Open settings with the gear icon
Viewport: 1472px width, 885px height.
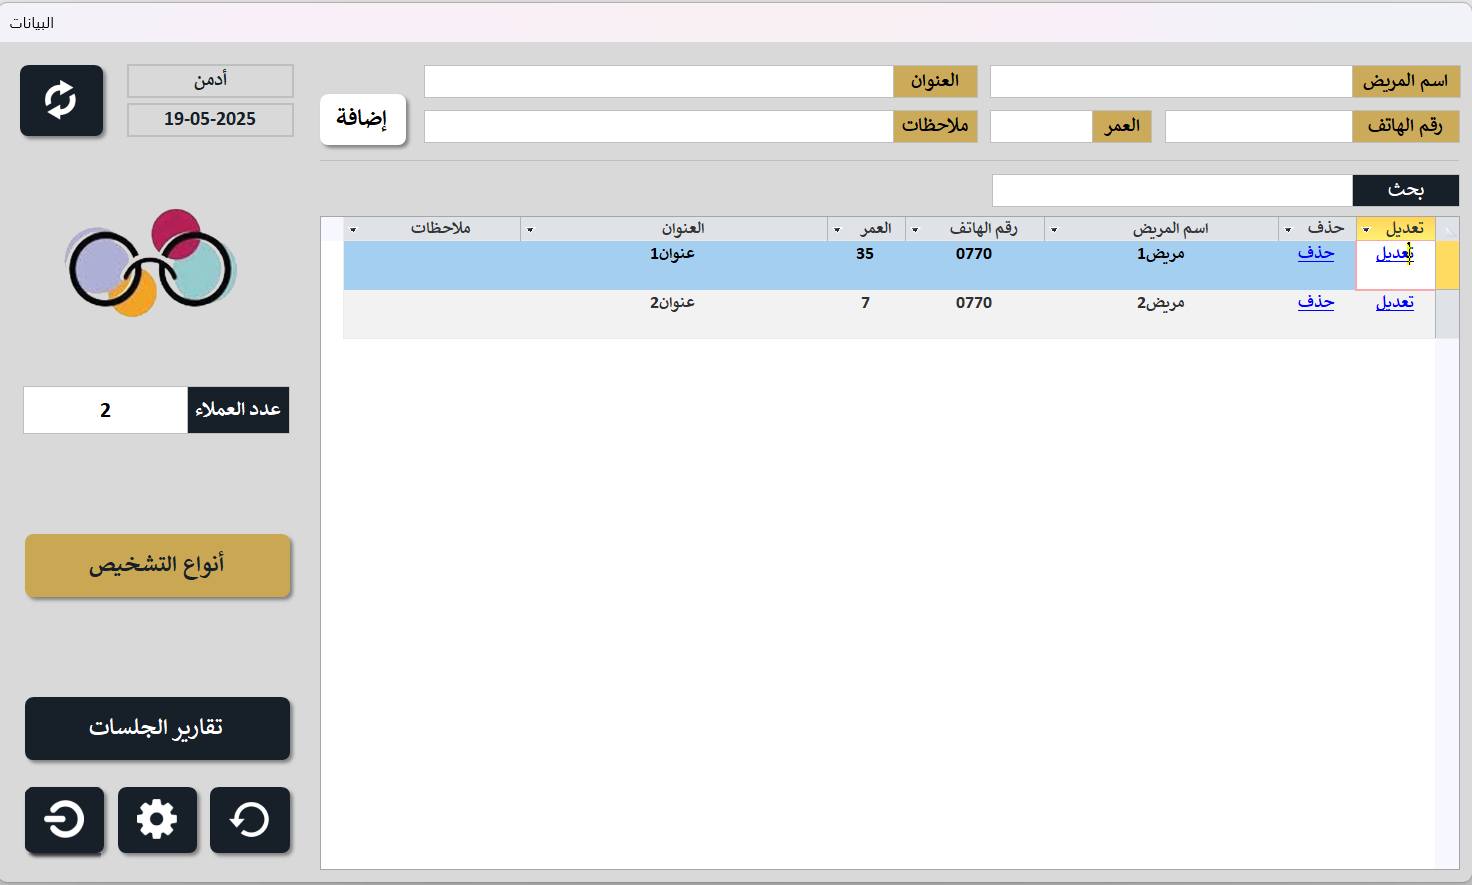click(157, 820)
